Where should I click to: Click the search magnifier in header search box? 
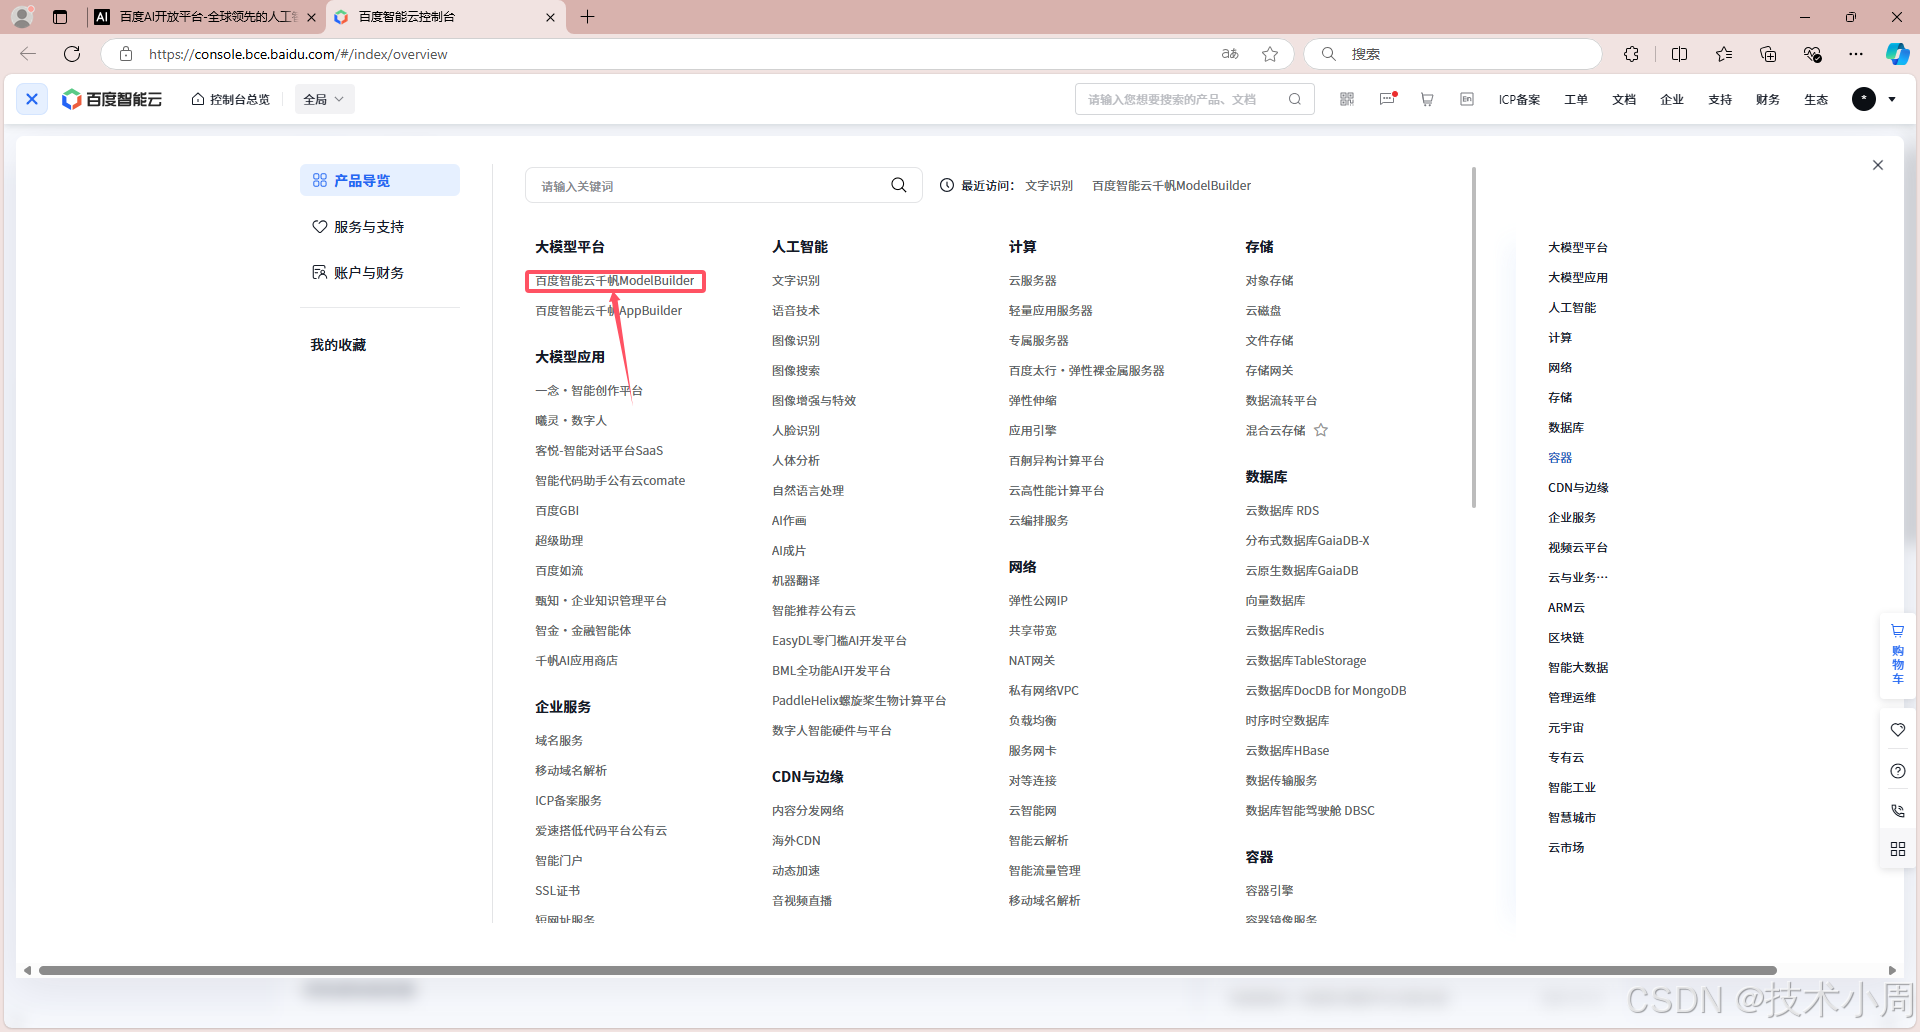pyautogui.click(x=1295, y=99)
